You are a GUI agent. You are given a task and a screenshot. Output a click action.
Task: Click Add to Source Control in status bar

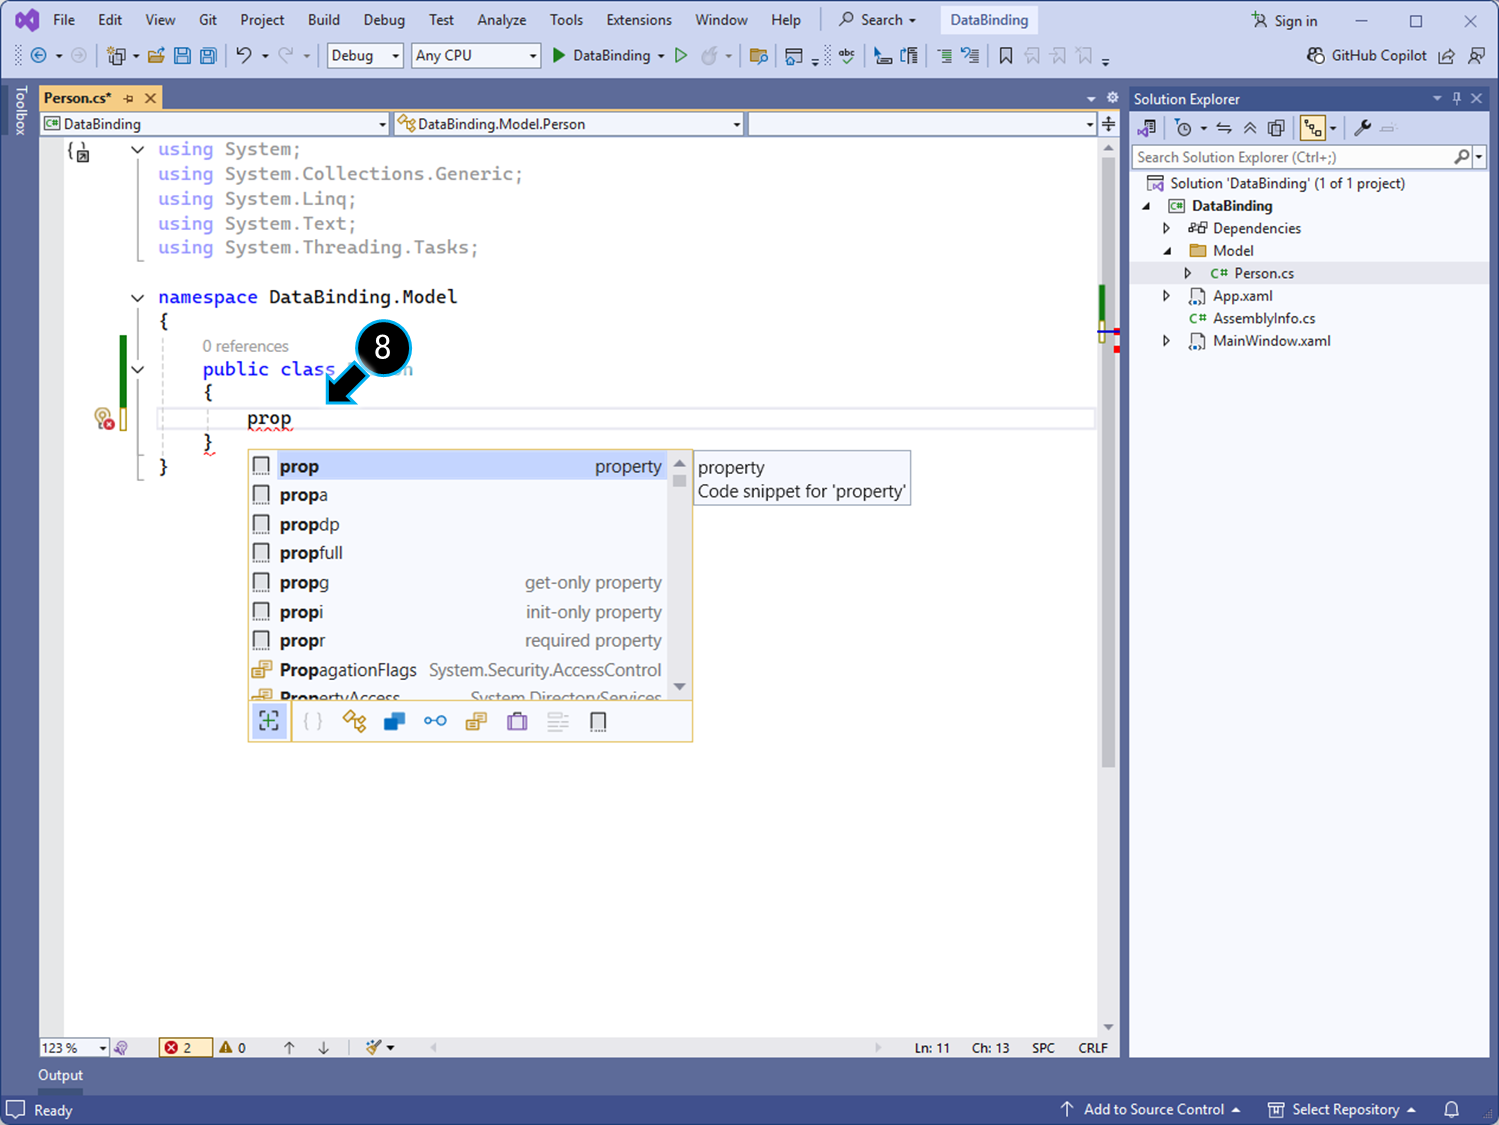point(1151,1109)
